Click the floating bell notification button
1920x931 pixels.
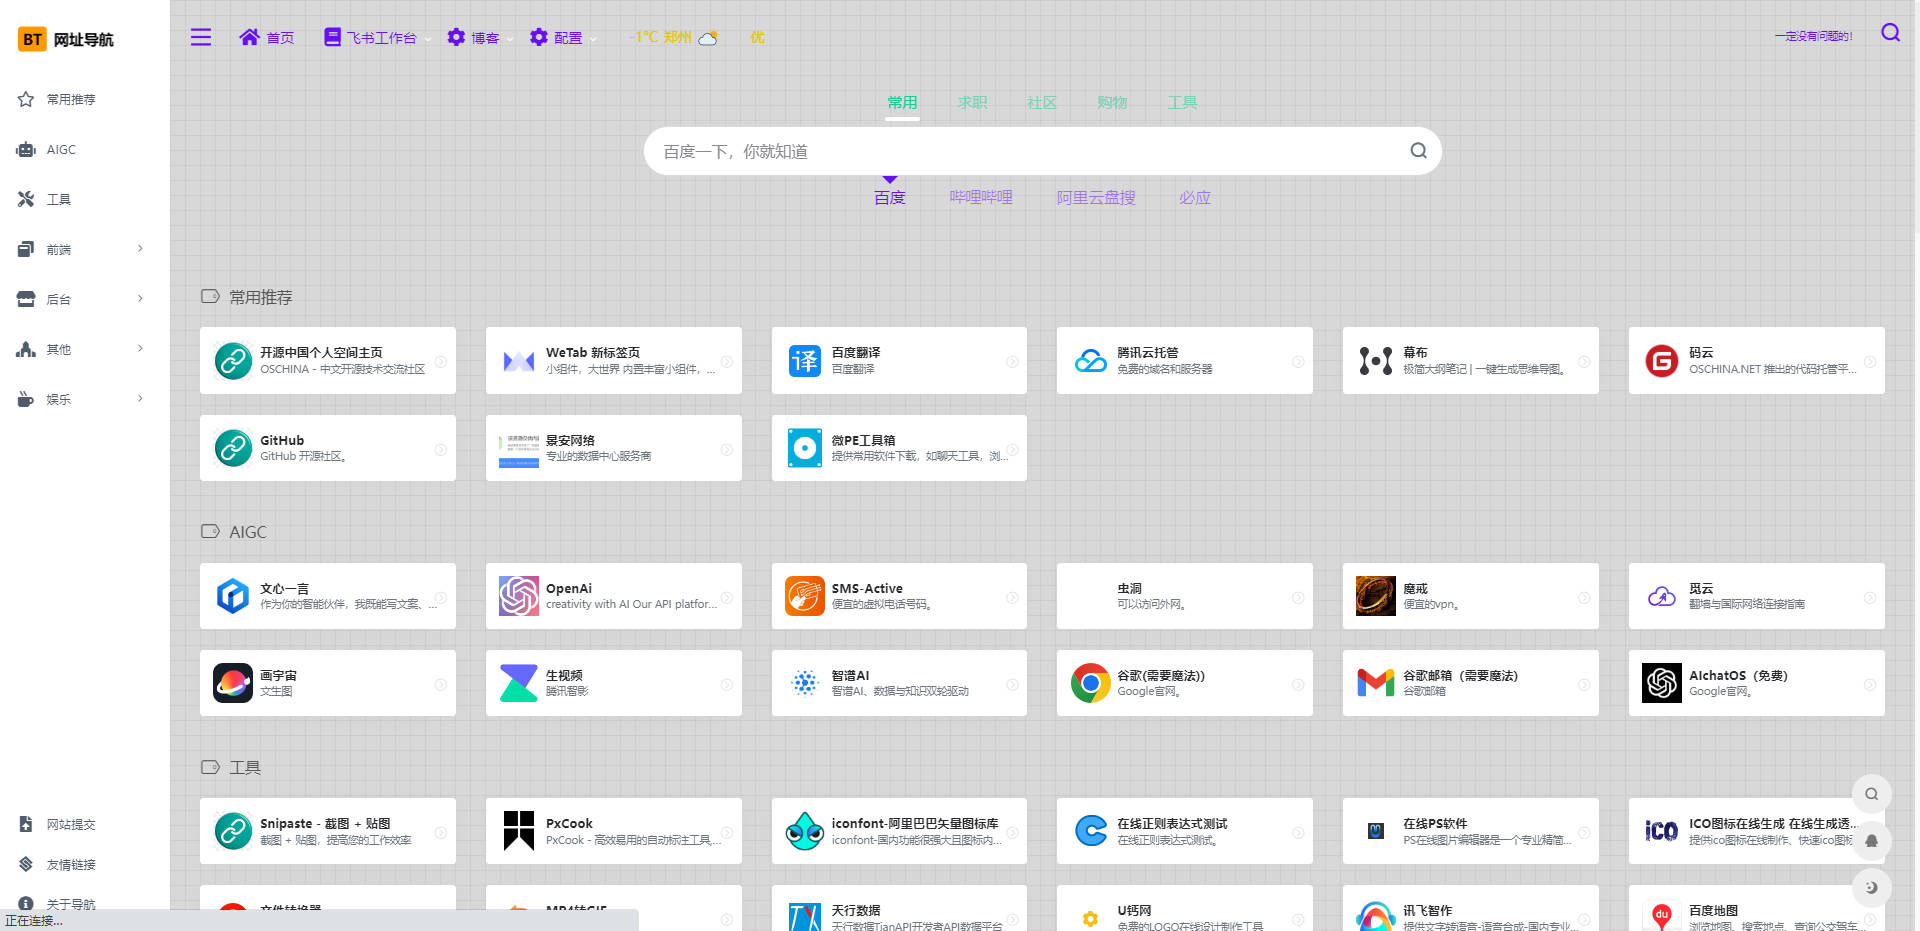[x=1871, y=841]
